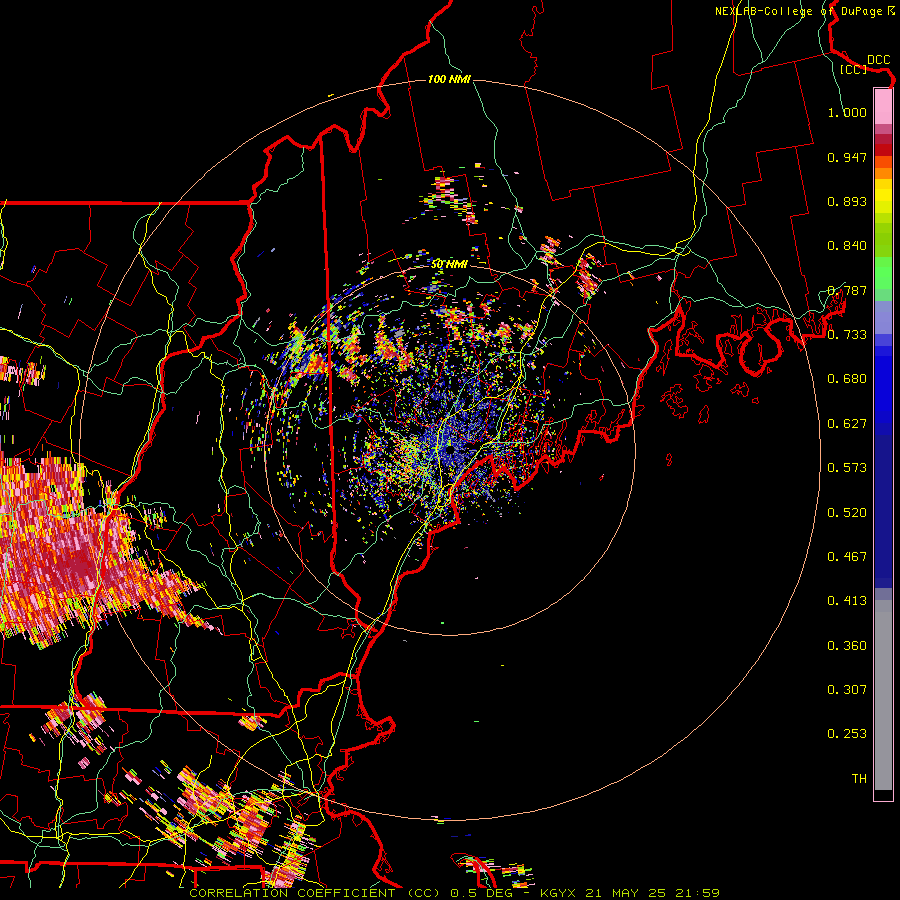Pick the dark navy band near 0.520
The image size is (900, 900).
click(883, 511)
